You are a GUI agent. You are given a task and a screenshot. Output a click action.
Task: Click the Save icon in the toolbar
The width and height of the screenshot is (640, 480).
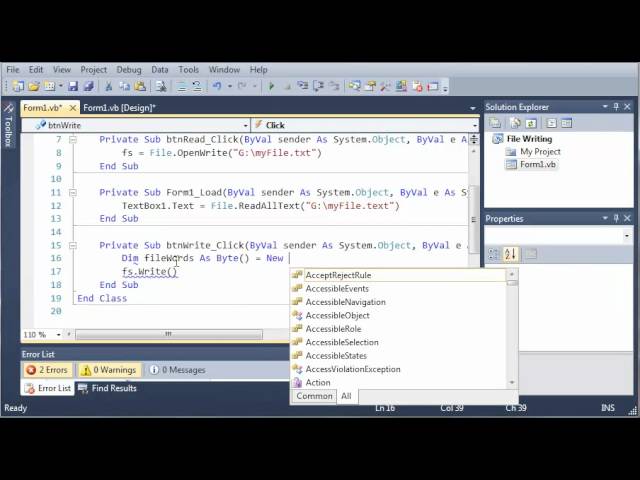[x=74, y=87]
